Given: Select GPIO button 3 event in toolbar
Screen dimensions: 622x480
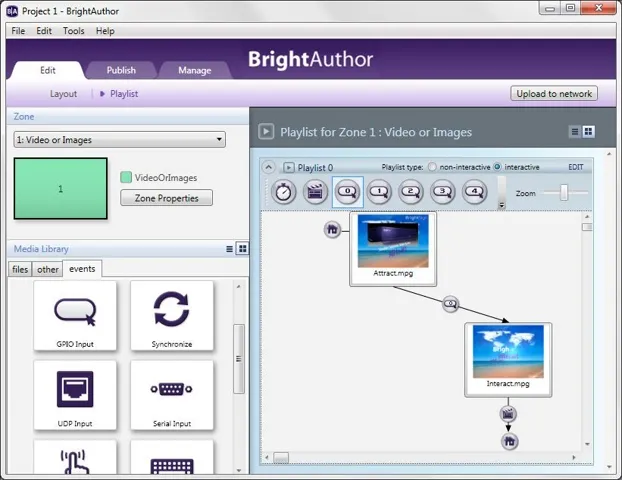Looking at the screenshot, I should (x=442, y=192).
